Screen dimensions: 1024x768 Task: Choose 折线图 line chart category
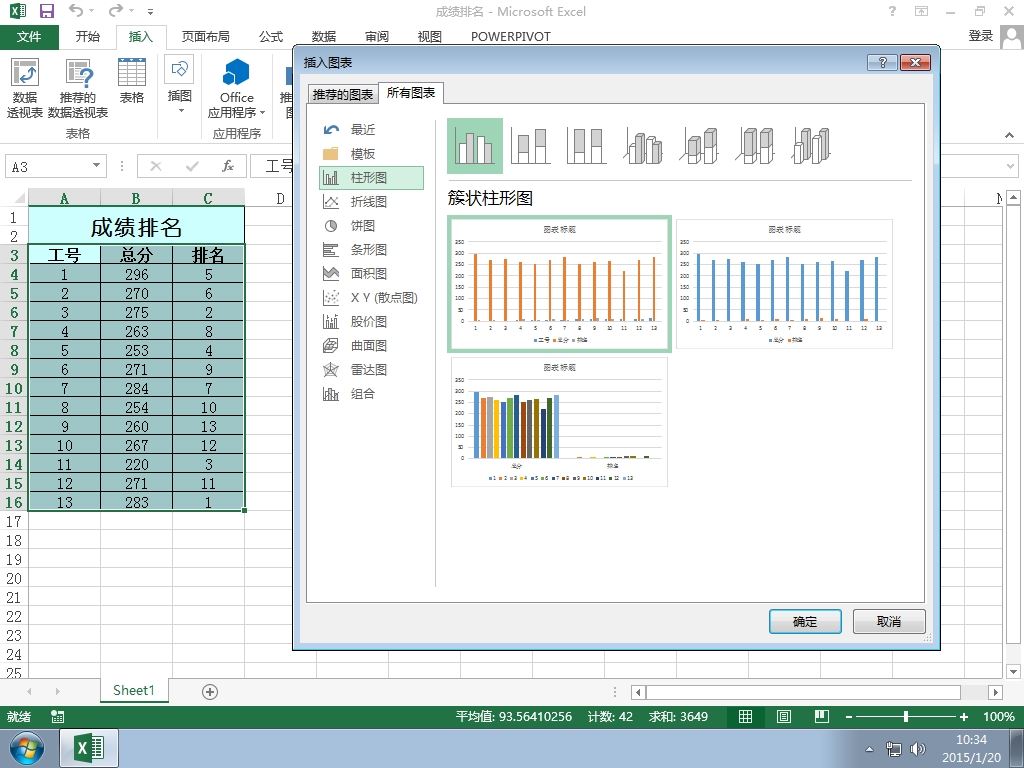(x=368, y=202)
